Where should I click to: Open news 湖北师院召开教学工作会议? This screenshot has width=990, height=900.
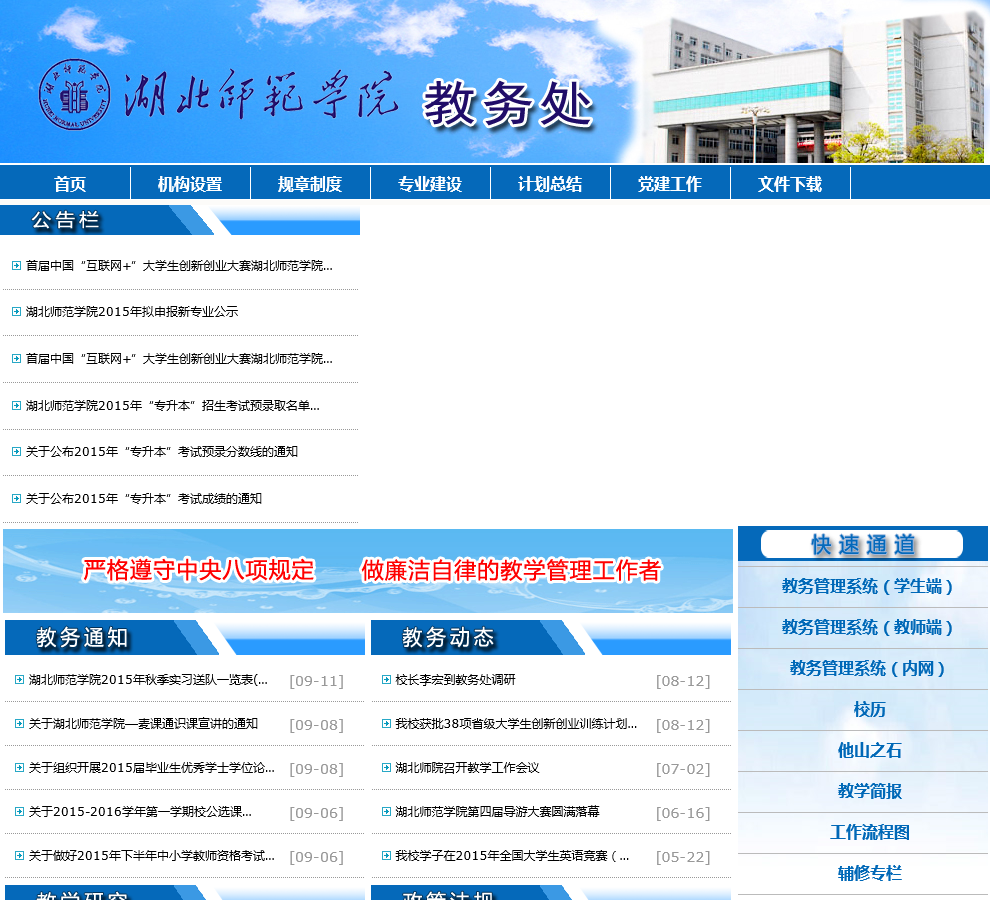[467, 767]
